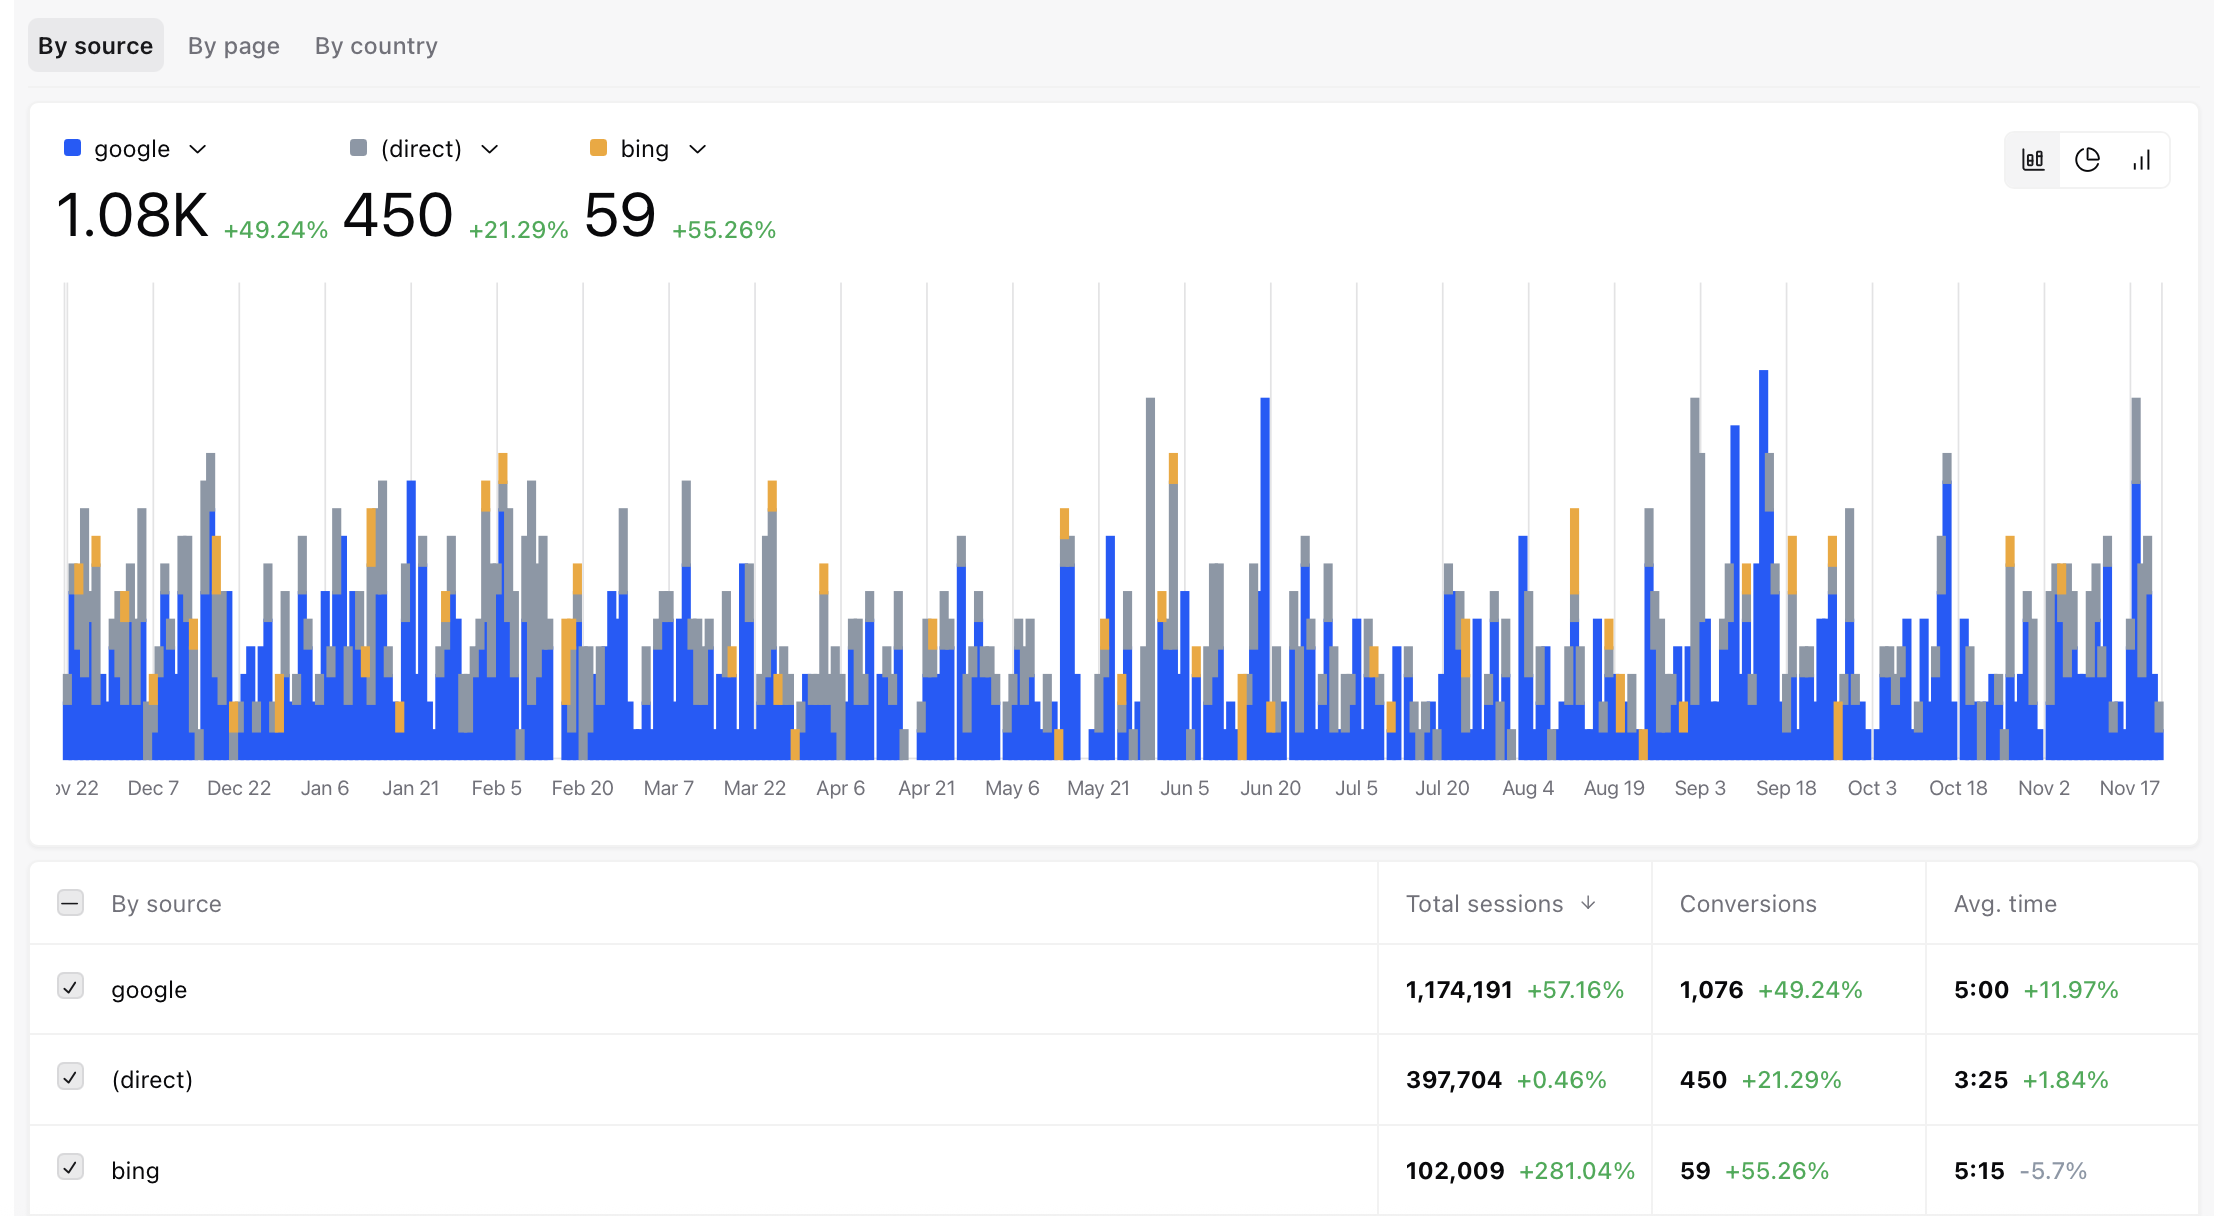This screenshot has width=2226, height=1216.
Task: Expand the (direct) series dropdown
Action: 489,149
